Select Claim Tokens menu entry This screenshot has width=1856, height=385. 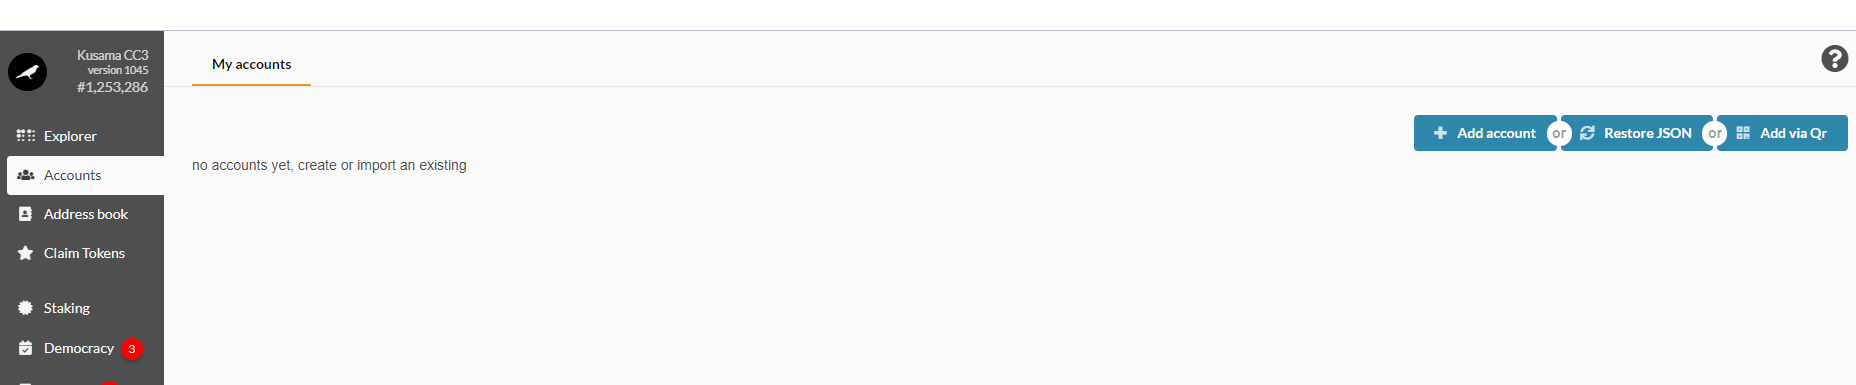pyautogui.click(x=85, y=253)
